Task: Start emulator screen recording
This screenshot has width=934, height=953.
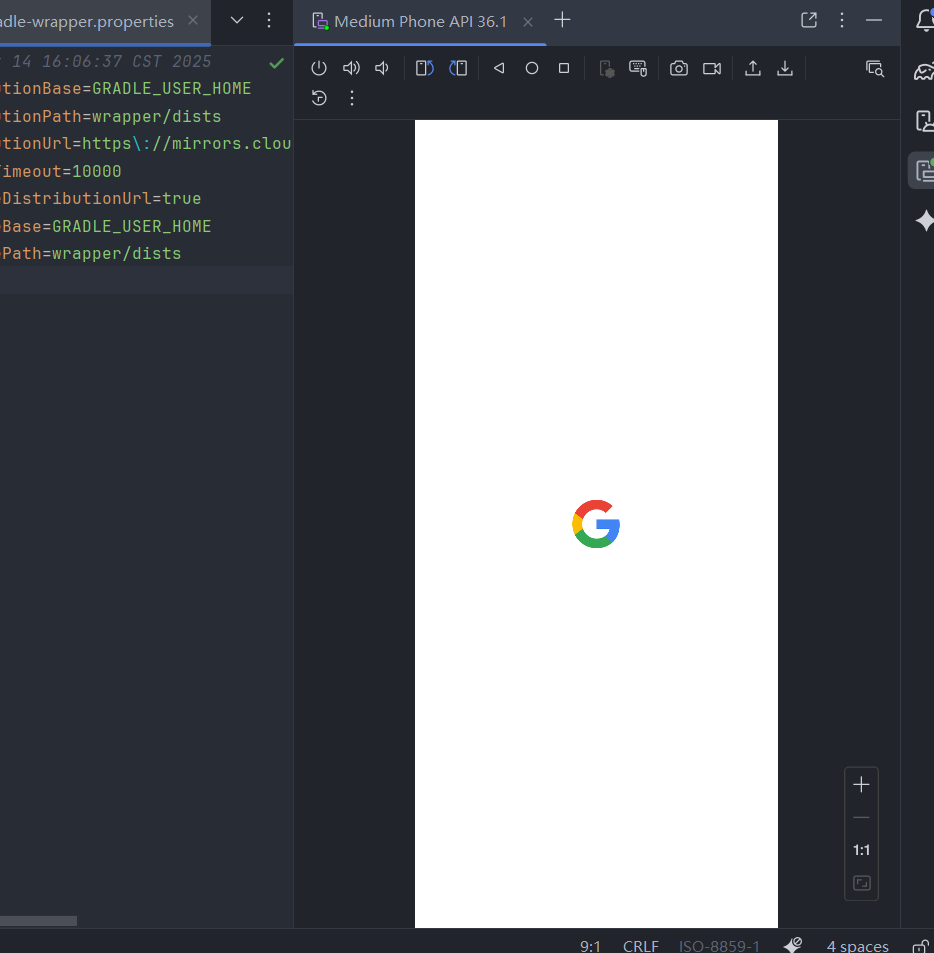Action: [712, 68]
